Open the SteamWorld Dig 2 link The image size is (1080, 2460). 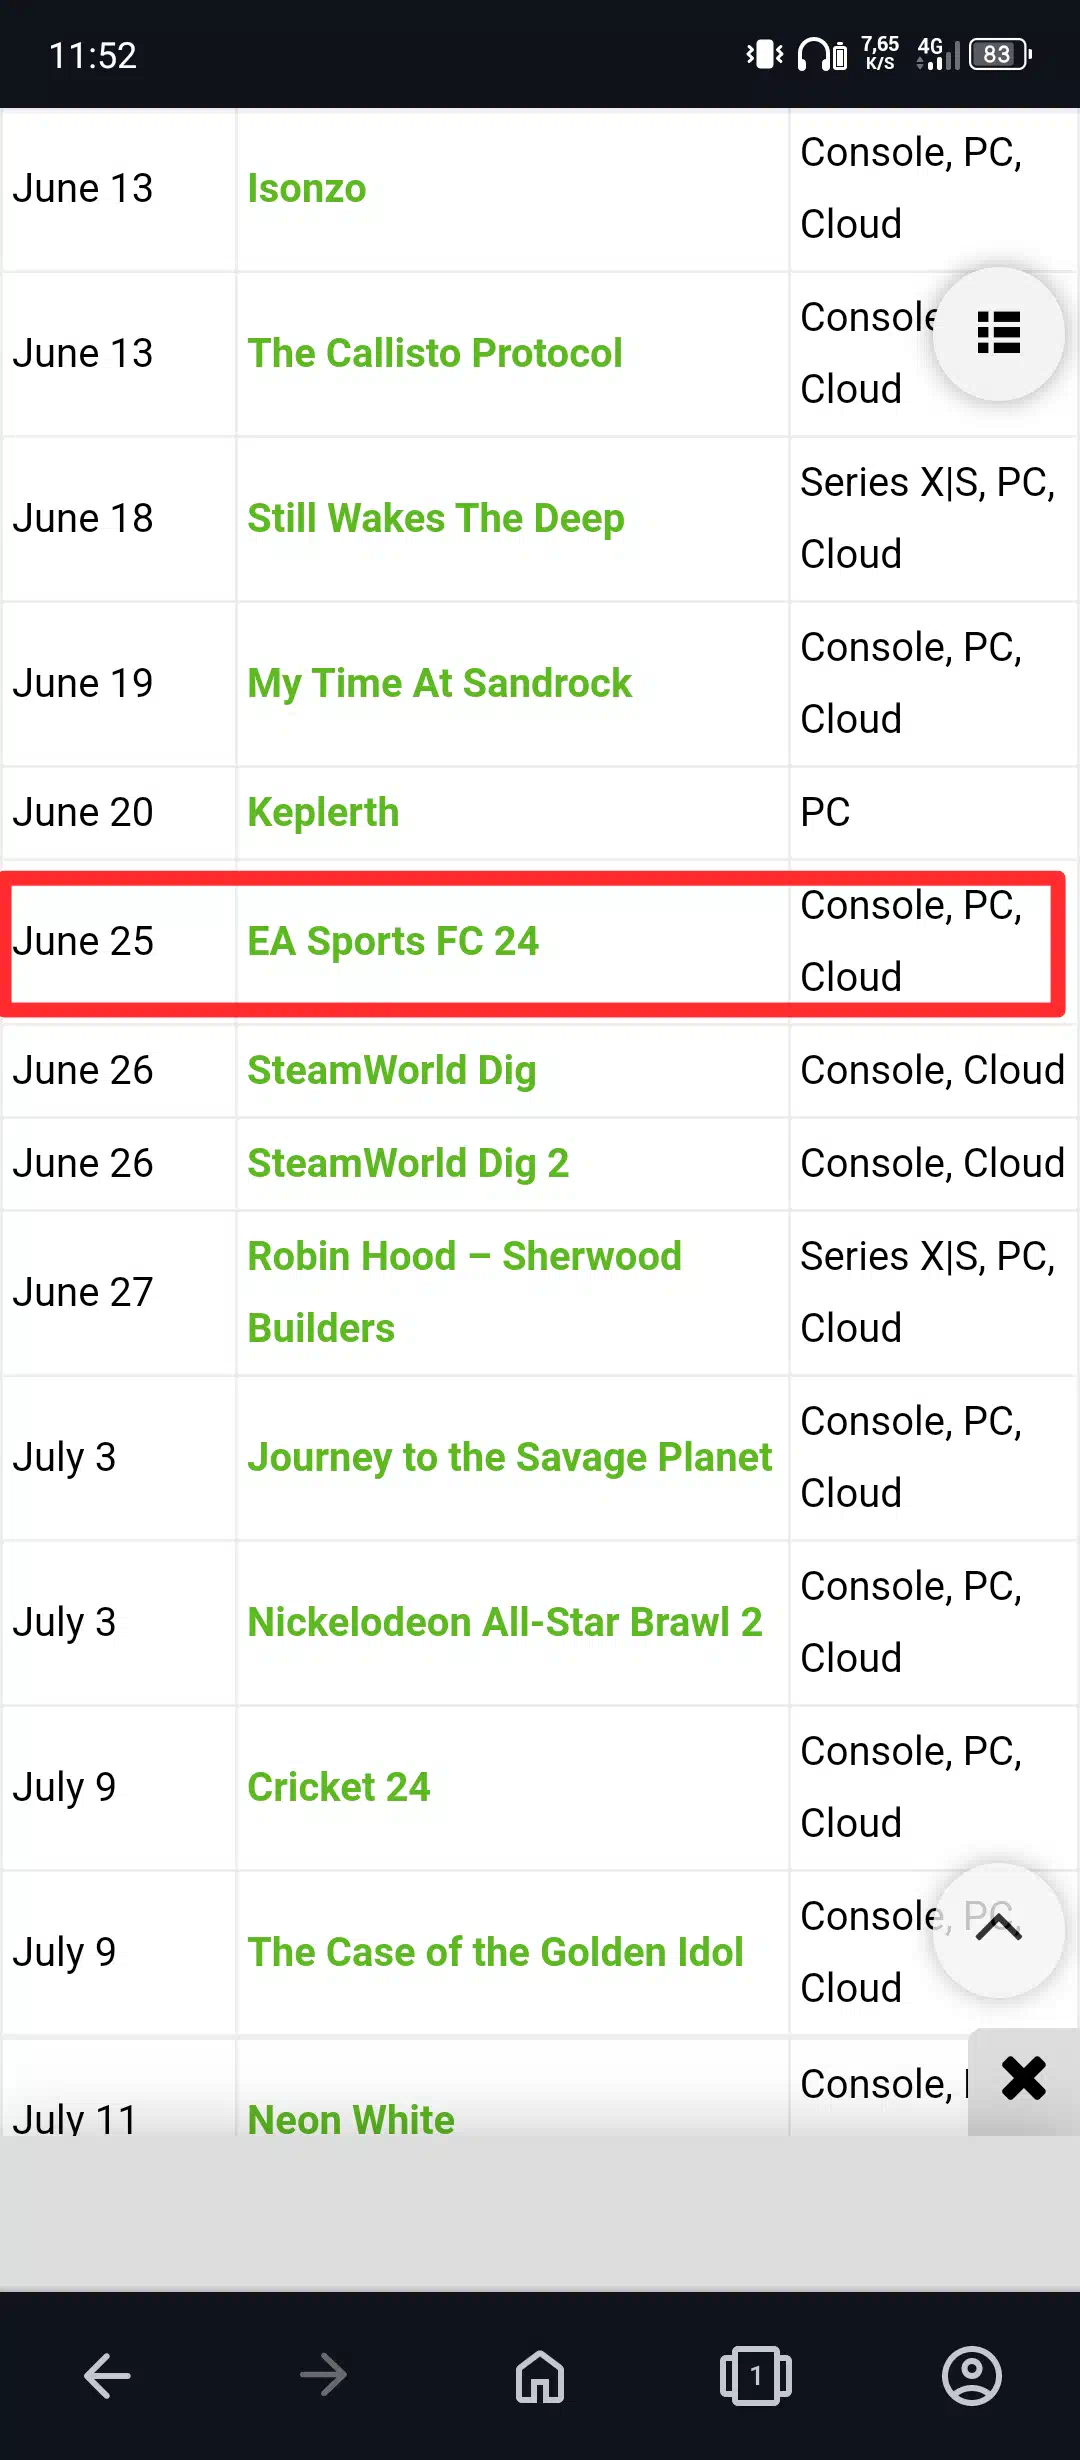pyautogui.click(x=408, y=1164)
